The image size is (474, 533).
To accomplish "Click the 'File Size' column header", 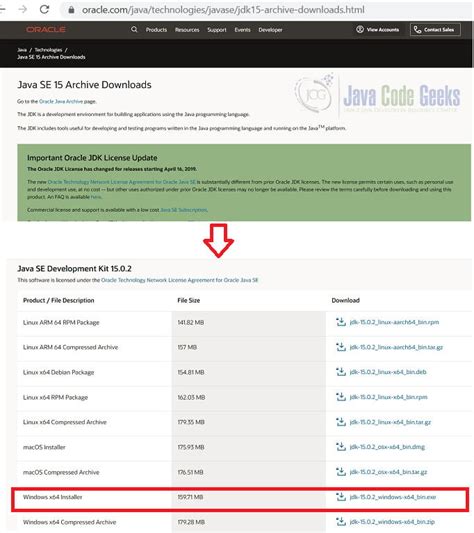I will coord(189,300).
